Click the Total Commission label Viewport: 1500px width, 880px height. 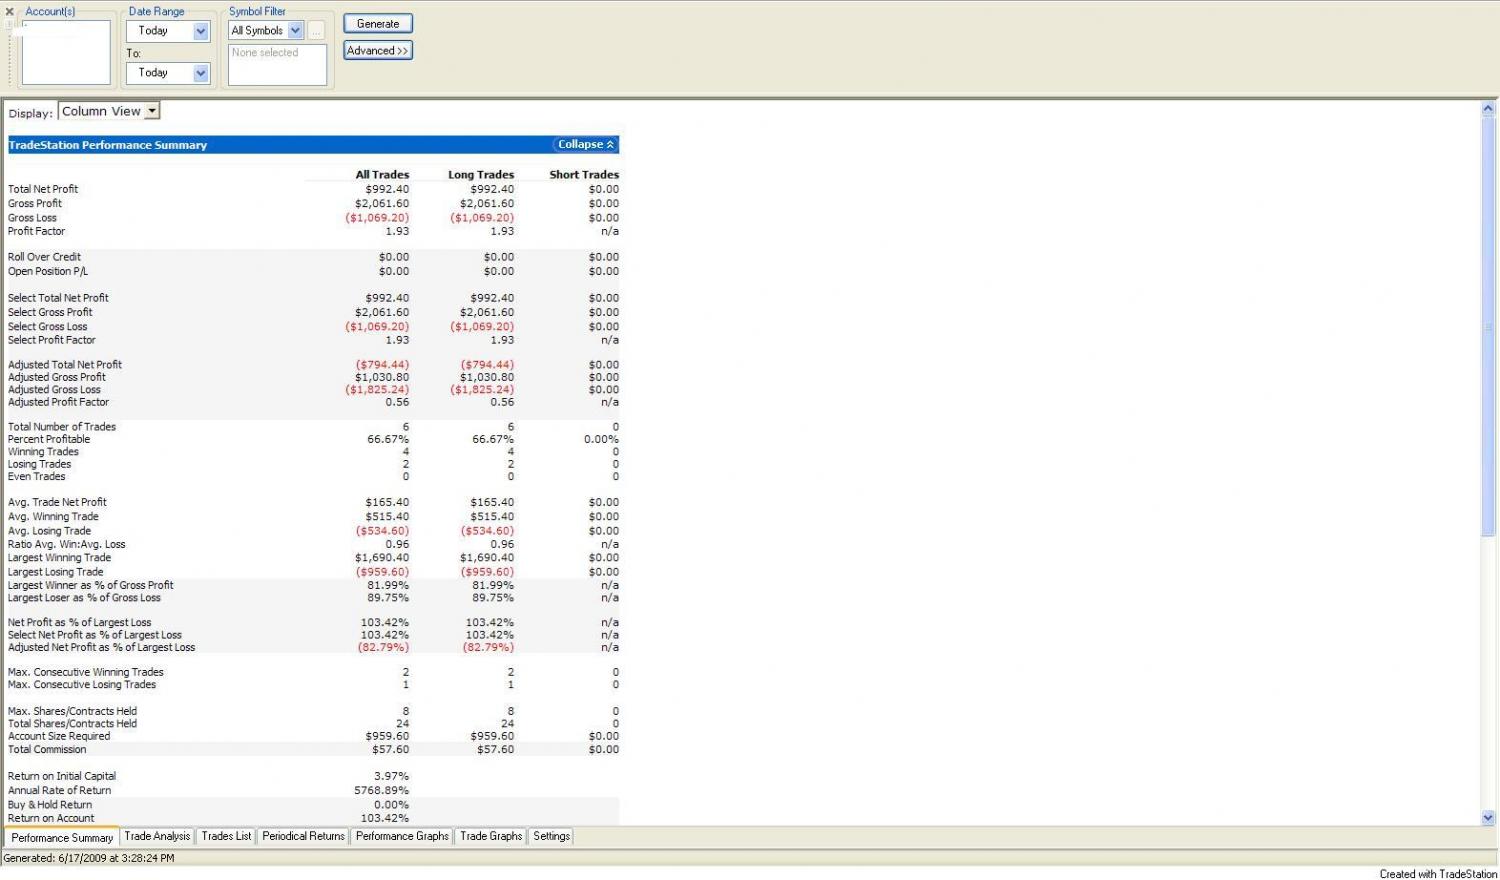[47, 749]
